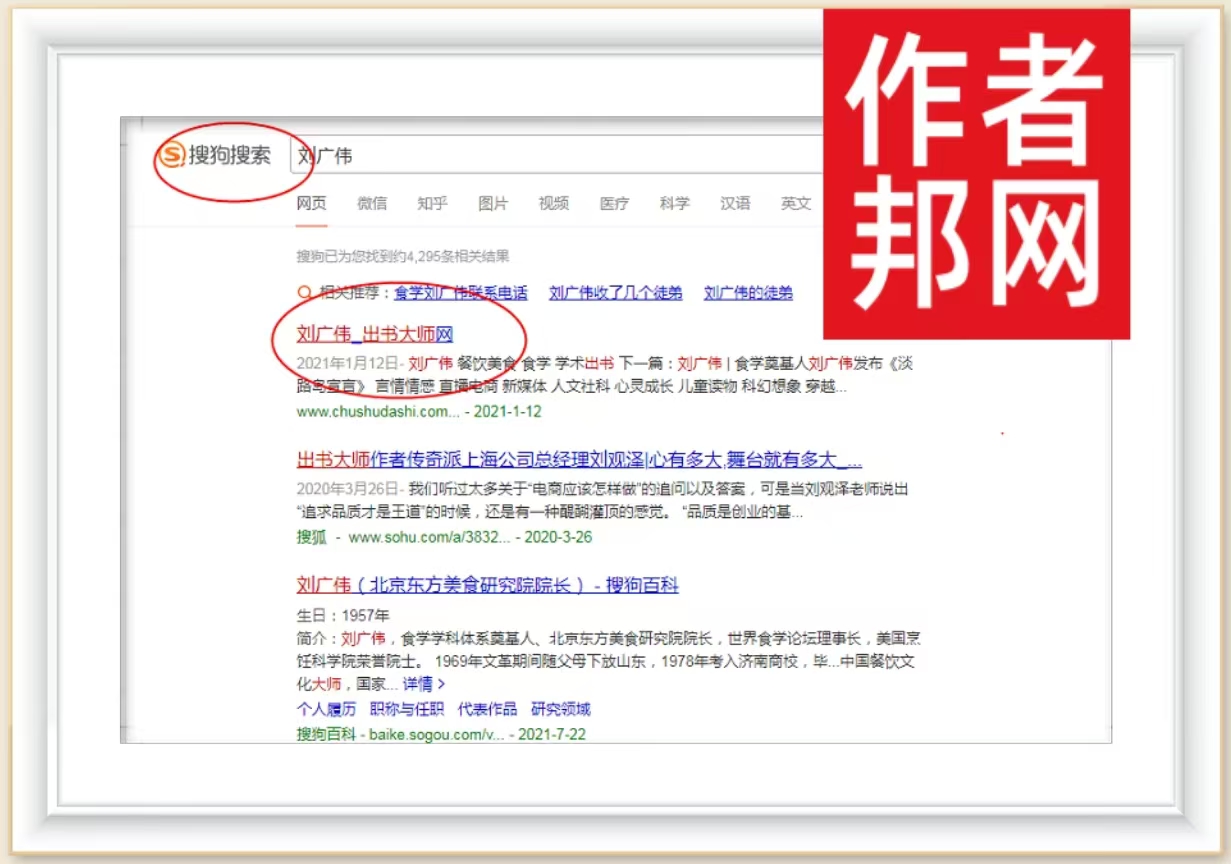This screenshot has height=864, width=1231.
Task: Open the 出书大师作者传奇派 Sohu article result
Action: (x=579, y=460)
